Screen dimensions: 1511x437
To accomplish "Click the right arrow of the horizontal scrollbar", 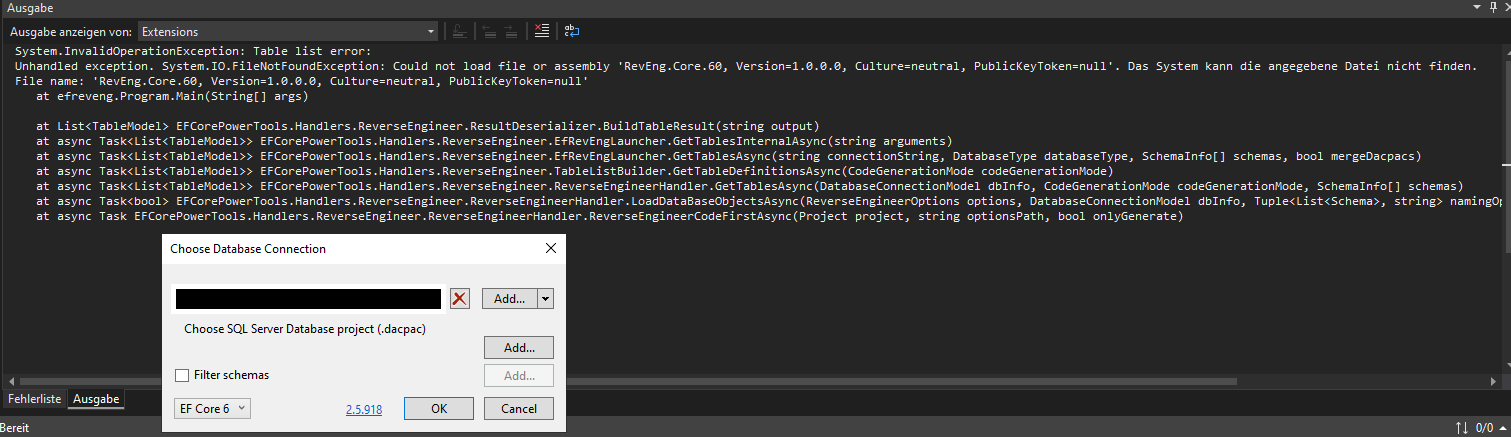I will pos(1492,381).
